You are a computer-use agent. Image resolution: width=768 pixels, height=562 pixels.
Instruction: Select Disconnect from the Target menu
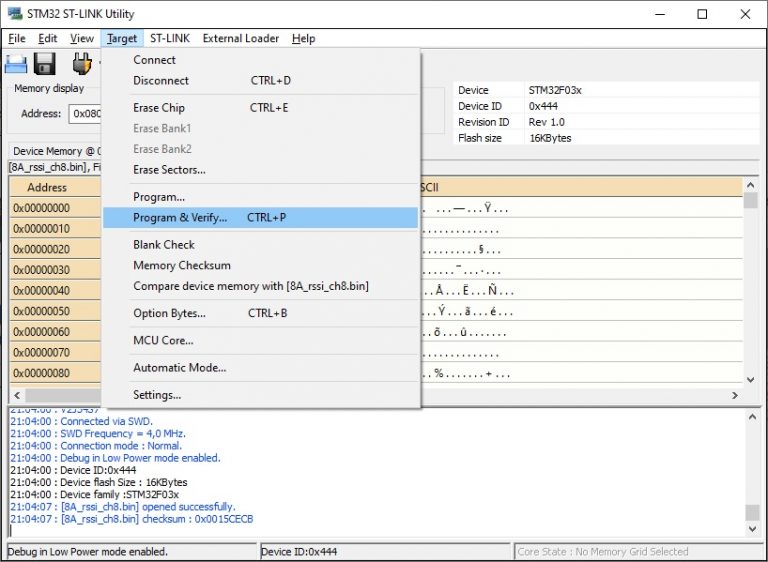261,80
